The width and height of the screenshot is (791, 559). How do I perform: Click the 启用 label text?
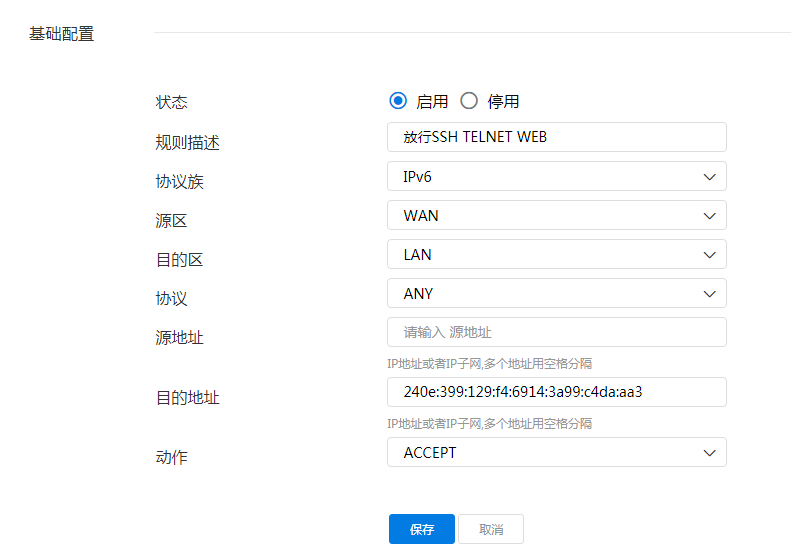point(432,102)
